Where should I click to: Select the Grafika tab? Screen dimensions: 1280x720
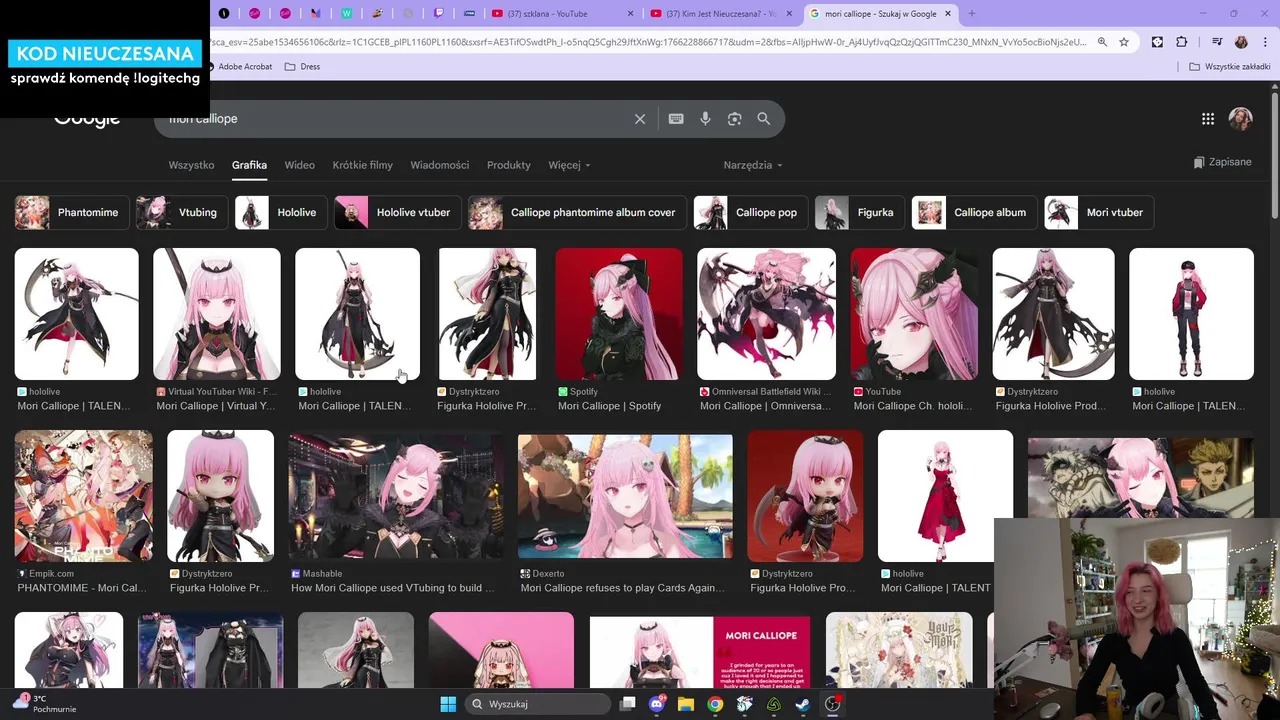pyautogui.click(x=249, y=165)
